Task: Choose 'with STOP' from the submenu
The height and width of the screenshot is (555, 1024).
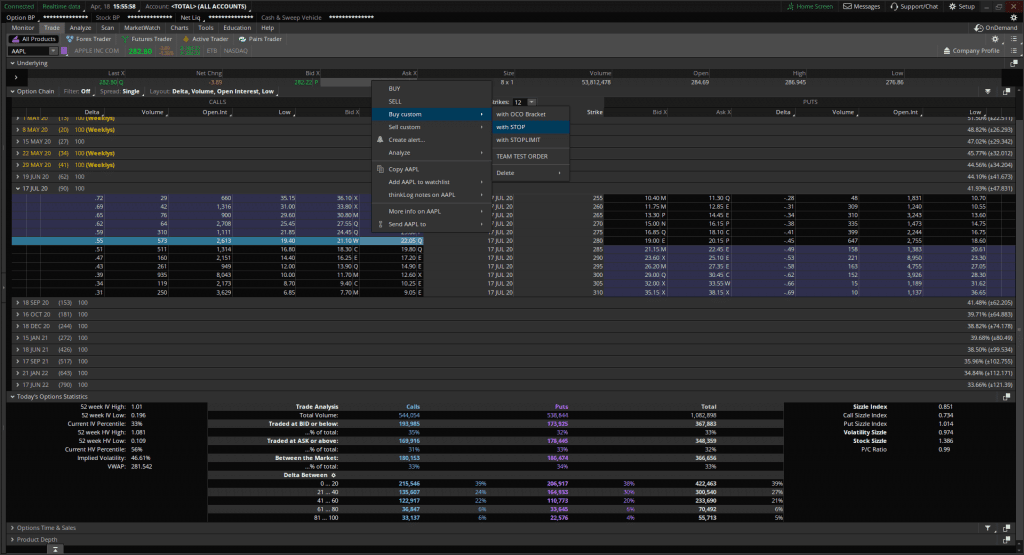Action: pyautogui.click(x=510, y=127)
